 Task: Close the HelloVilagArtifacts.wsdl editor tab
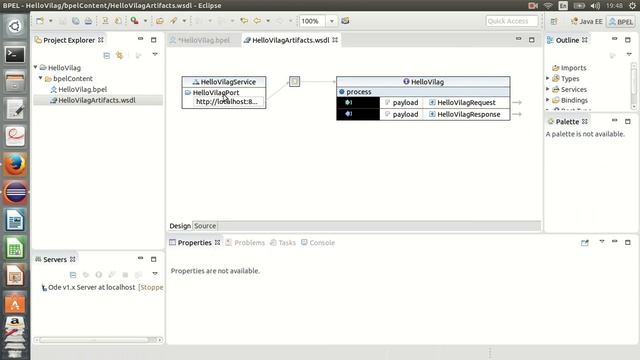[x=335, y=40]
